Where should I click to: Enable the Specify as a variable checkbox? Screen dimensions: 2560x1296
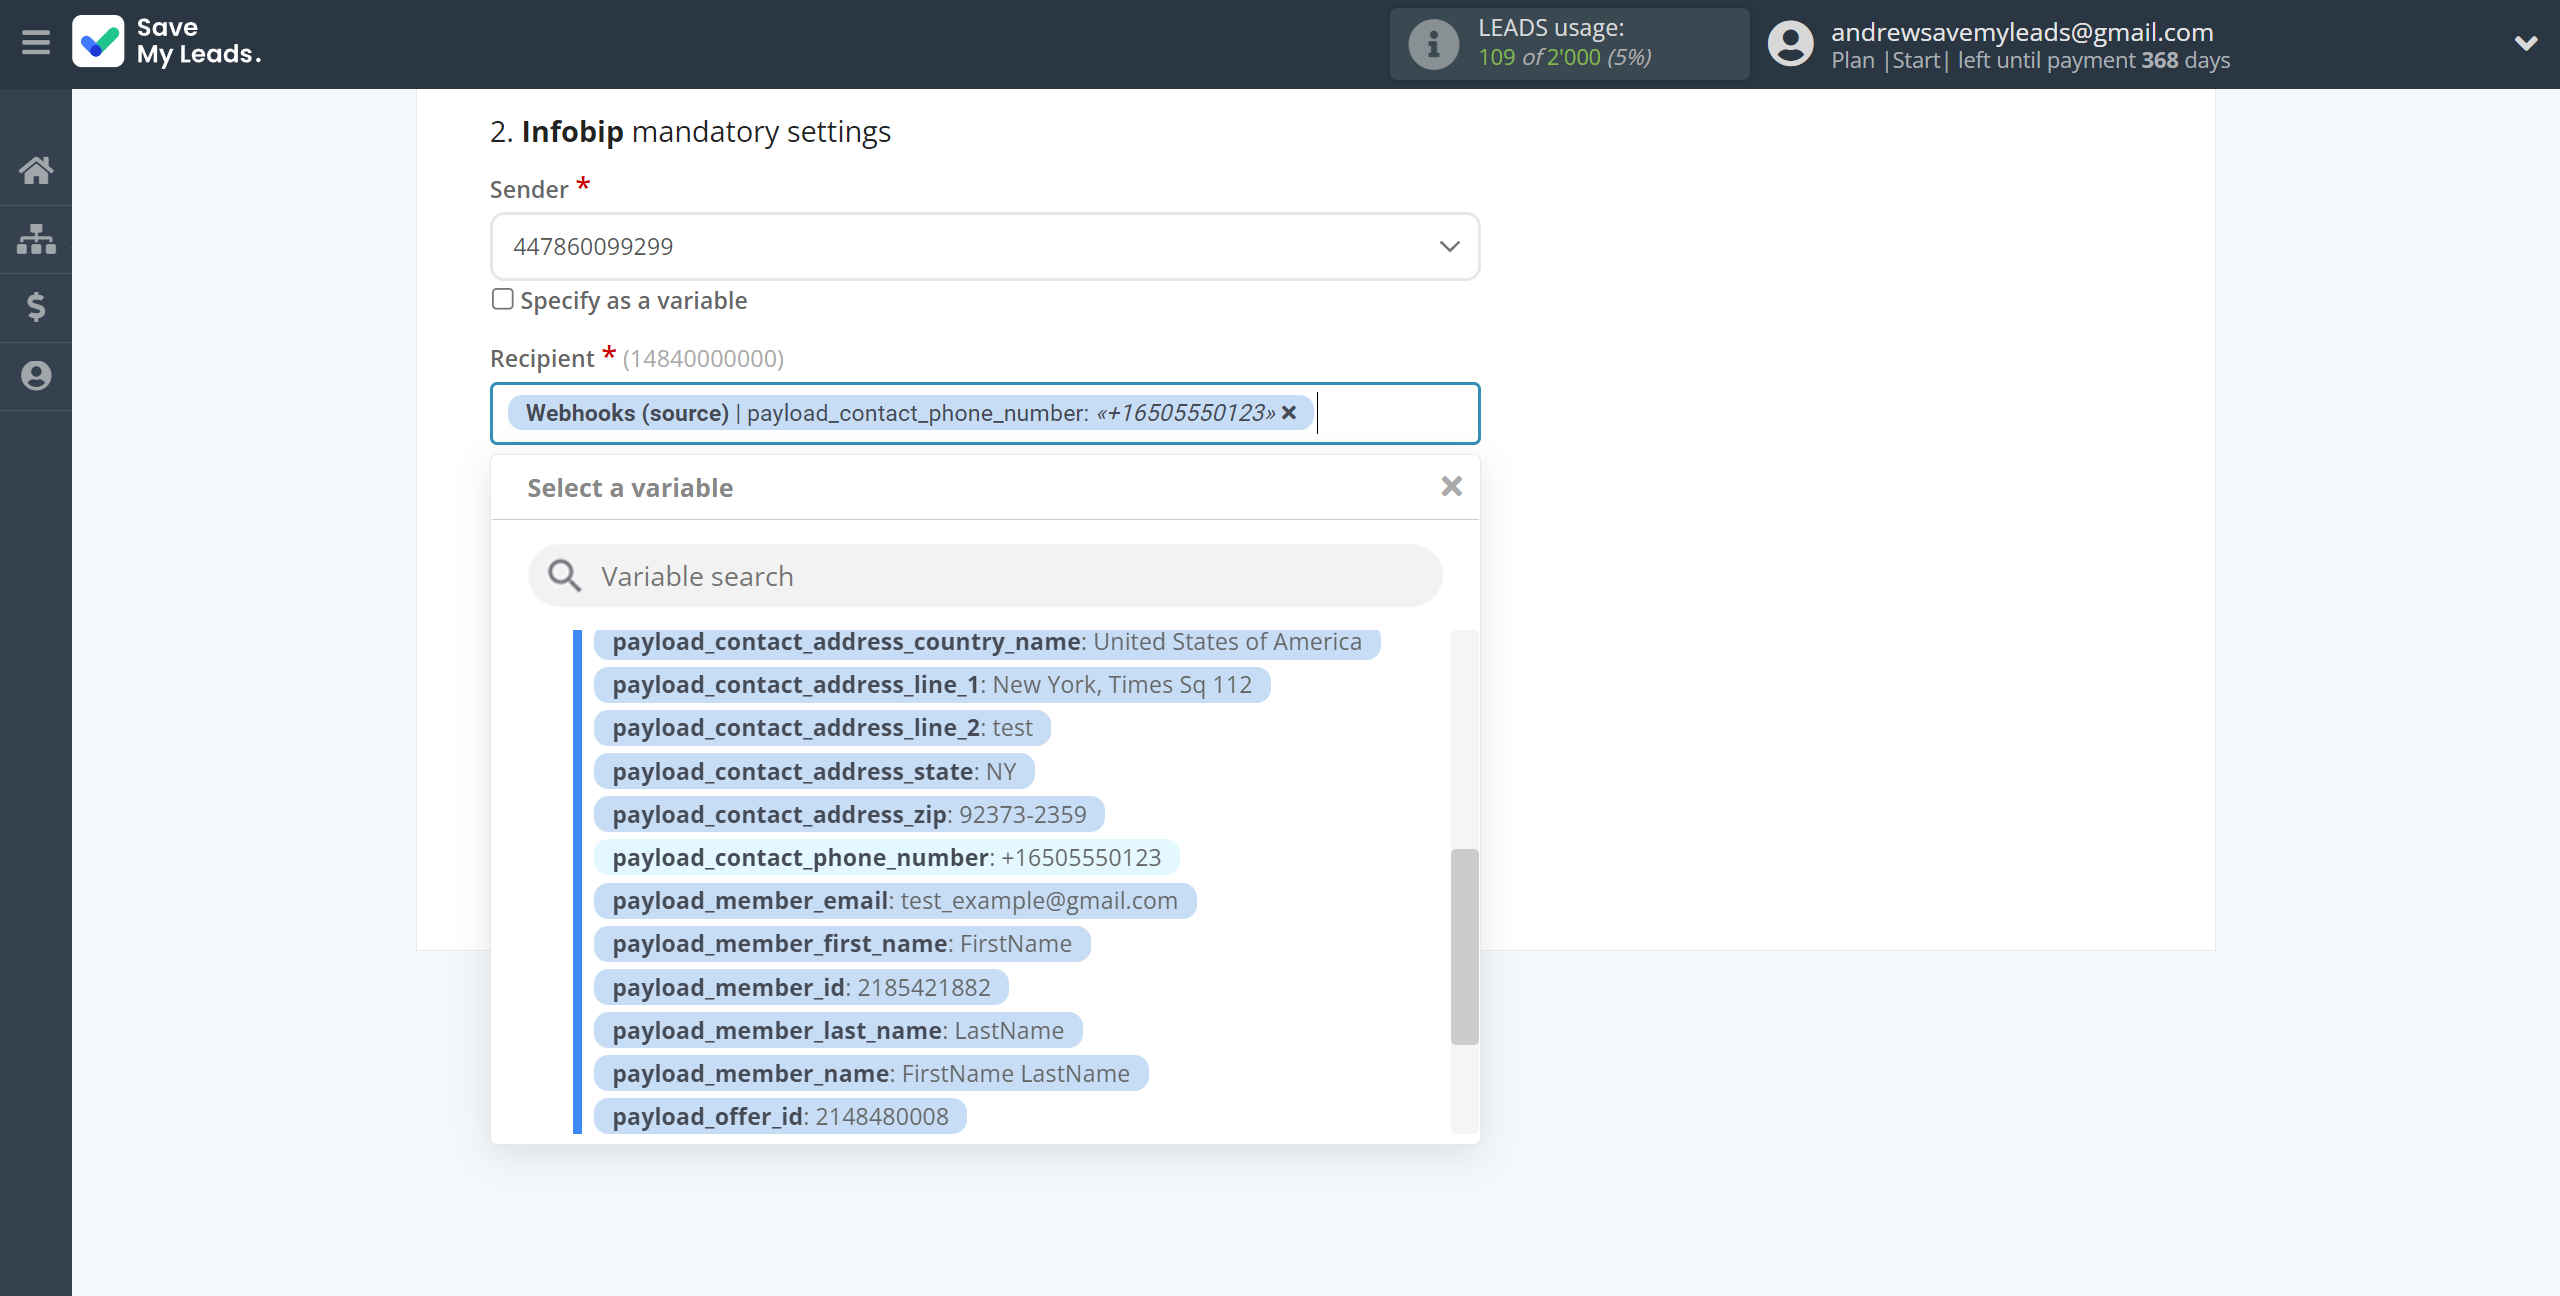pyautogui.click(x=503, y=299)
